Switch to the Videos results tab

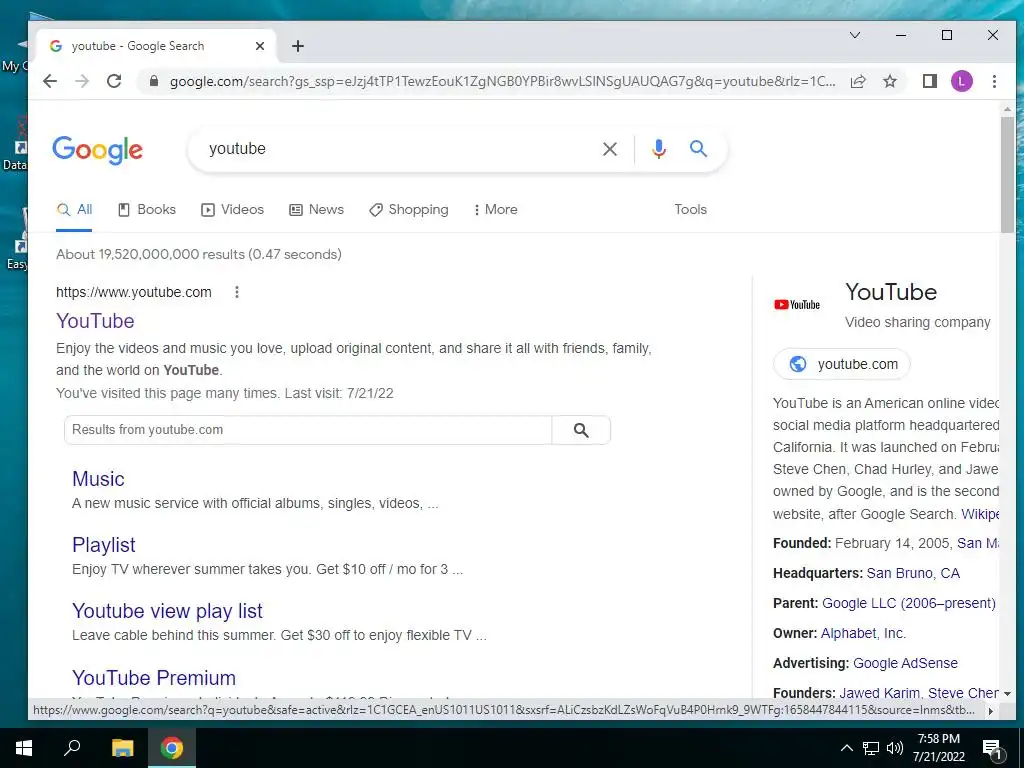232,210
